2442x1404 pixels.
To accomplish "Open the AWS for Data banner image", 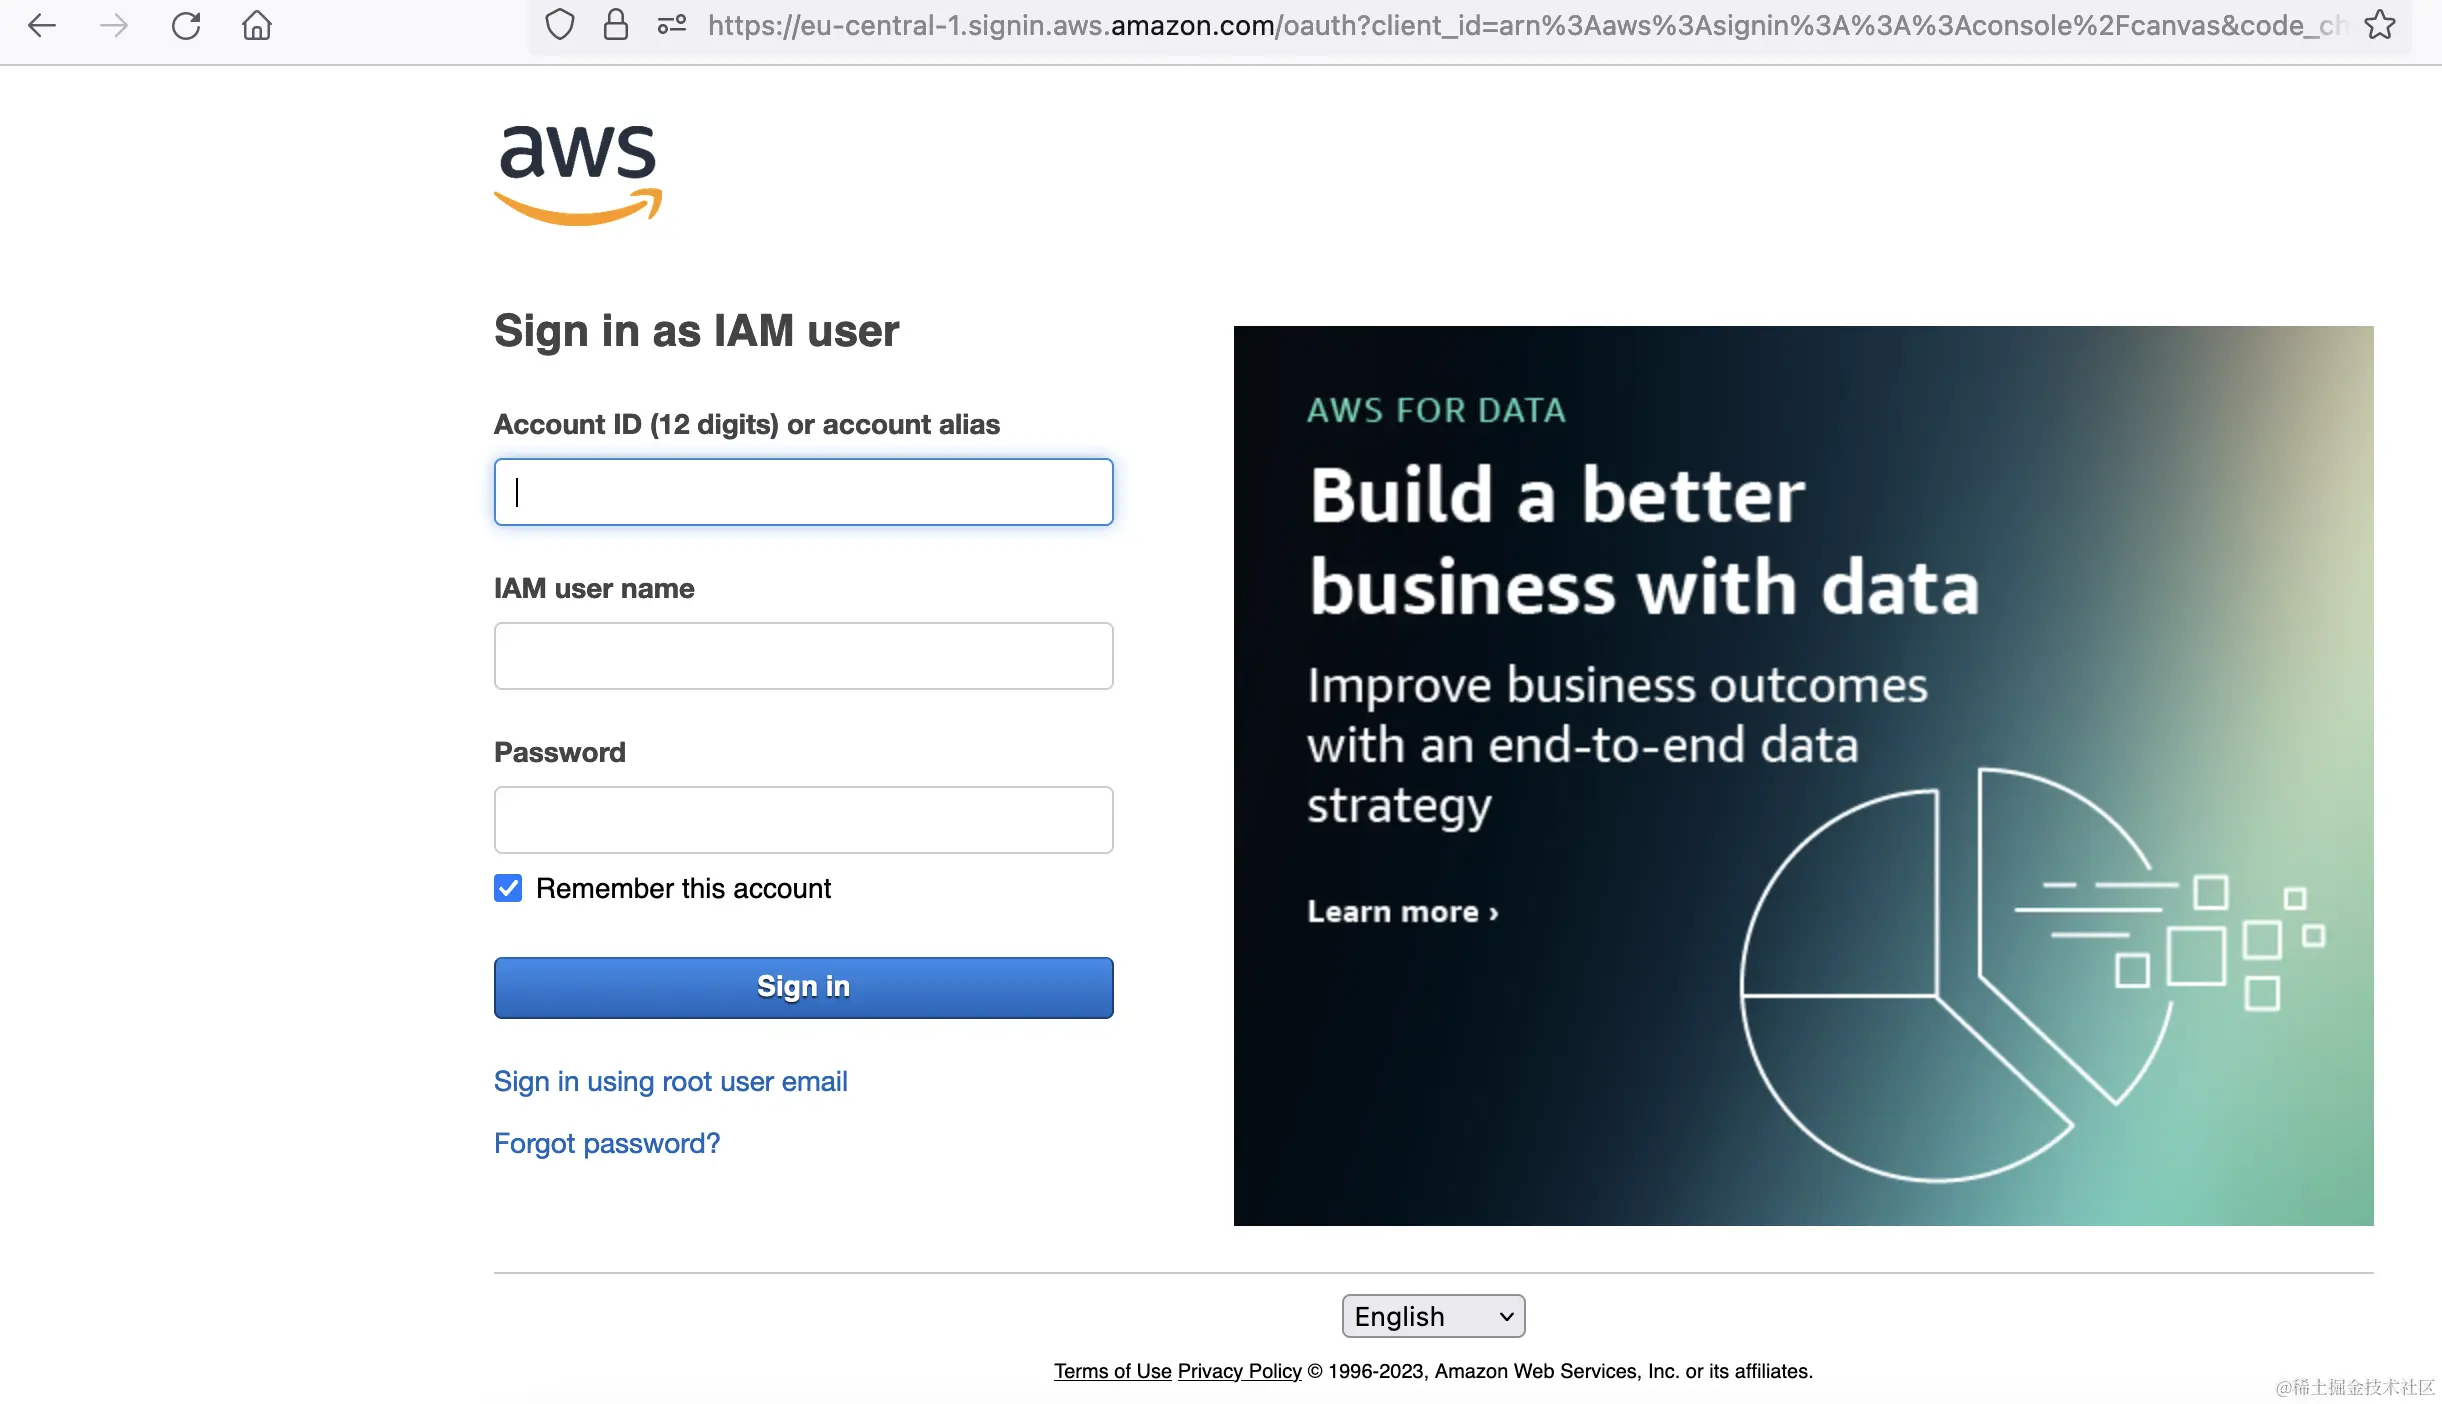I will pos(1803,776).
